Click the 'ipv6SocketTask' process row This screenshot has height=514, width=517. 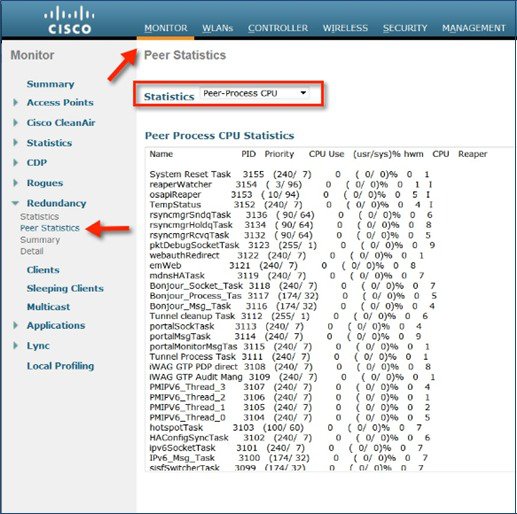coord(286,448)
